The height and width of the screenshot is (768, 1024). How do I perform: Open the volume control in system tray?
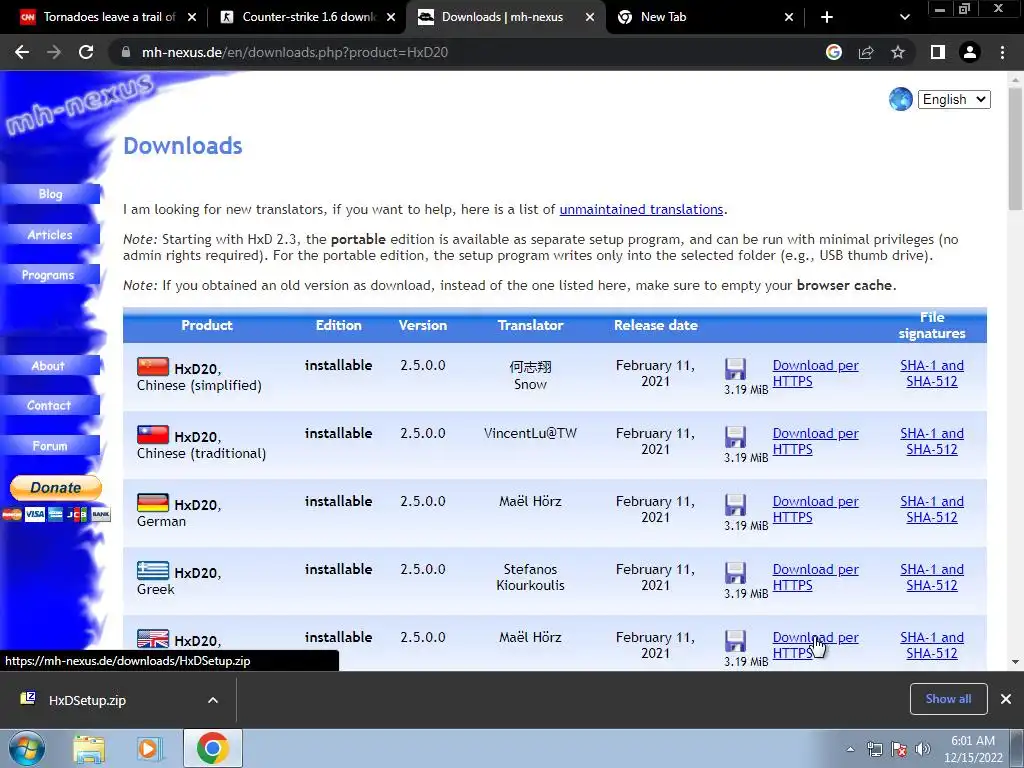pyautogui.click(x=923, y=749)
